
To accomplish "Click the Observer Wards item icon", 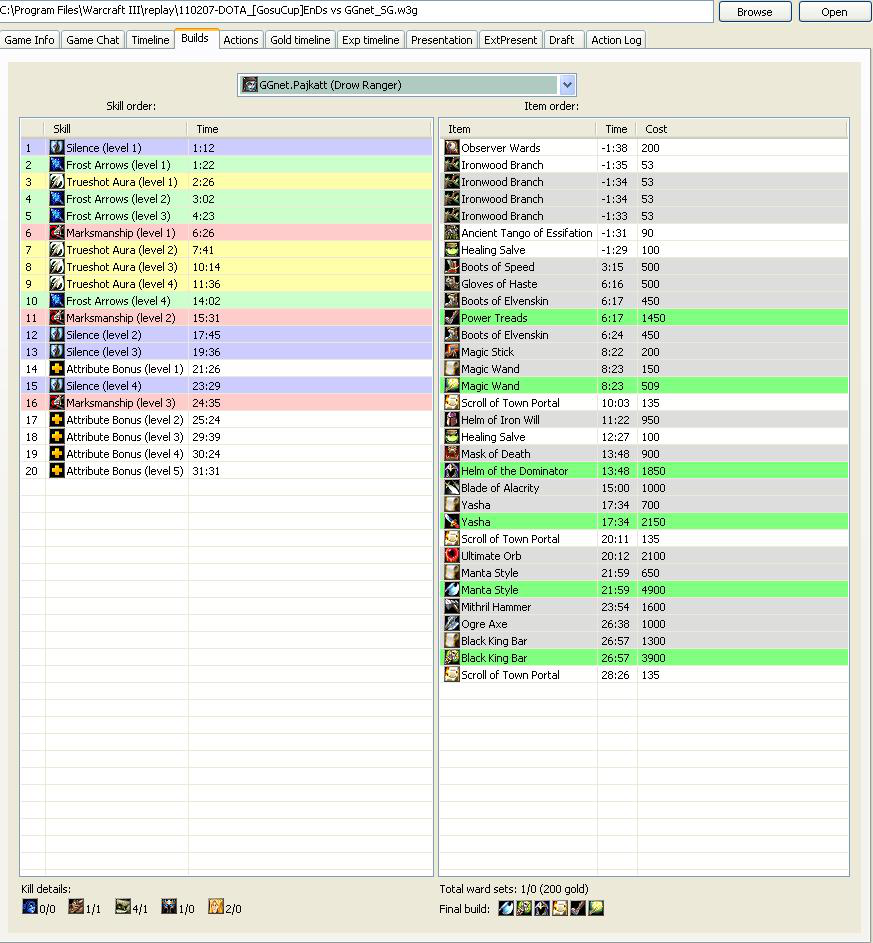I will click(x=452, y=148).
